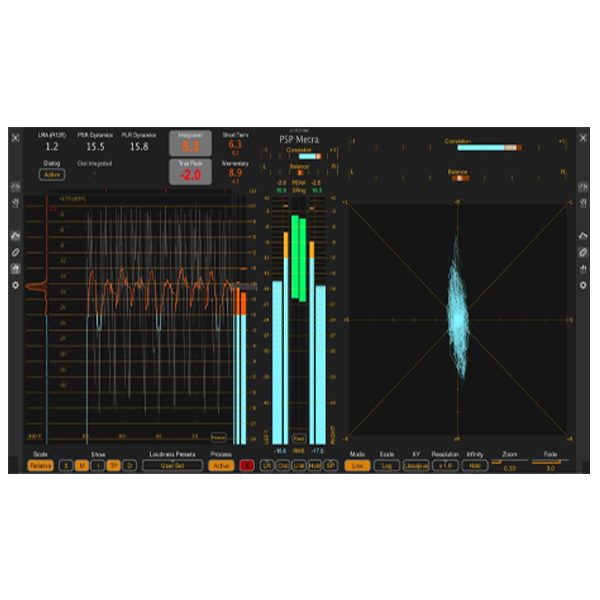600x600 pixels.
Task: Click the settings gear icon on right sidebar
Action: click(x=583, y=285)
